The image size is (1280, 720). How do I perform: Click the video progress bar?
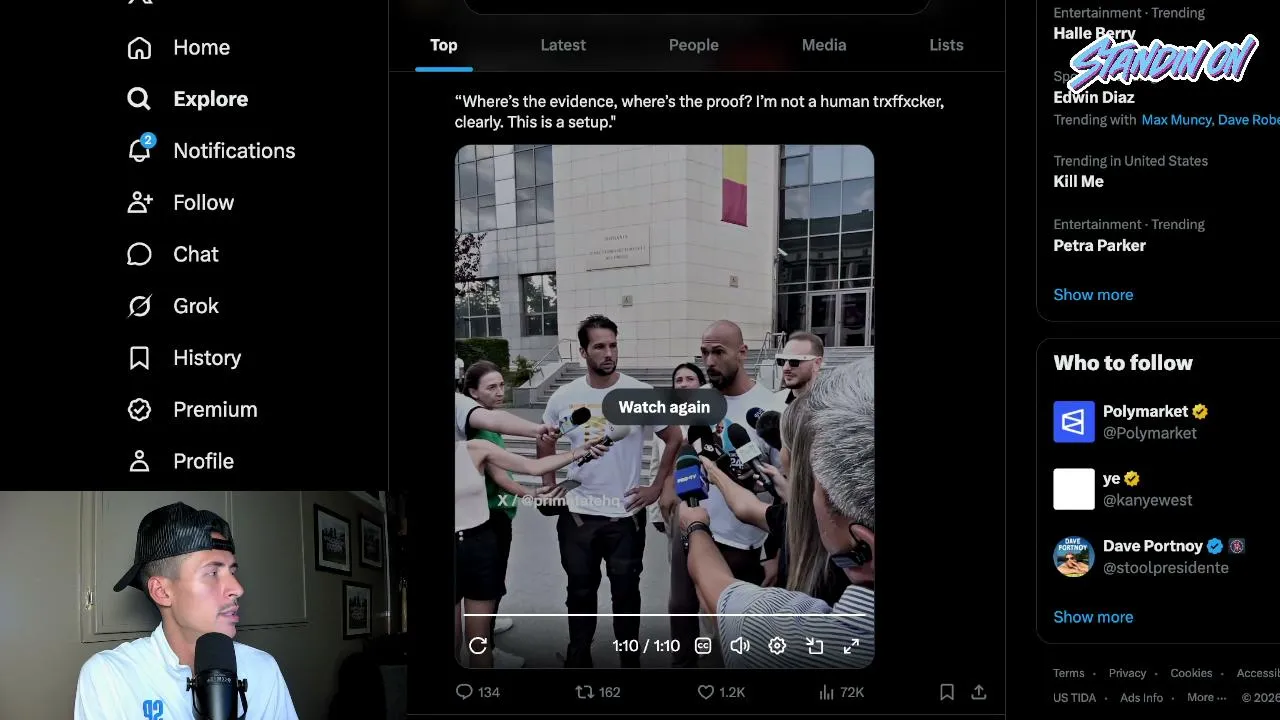(664, 615)
